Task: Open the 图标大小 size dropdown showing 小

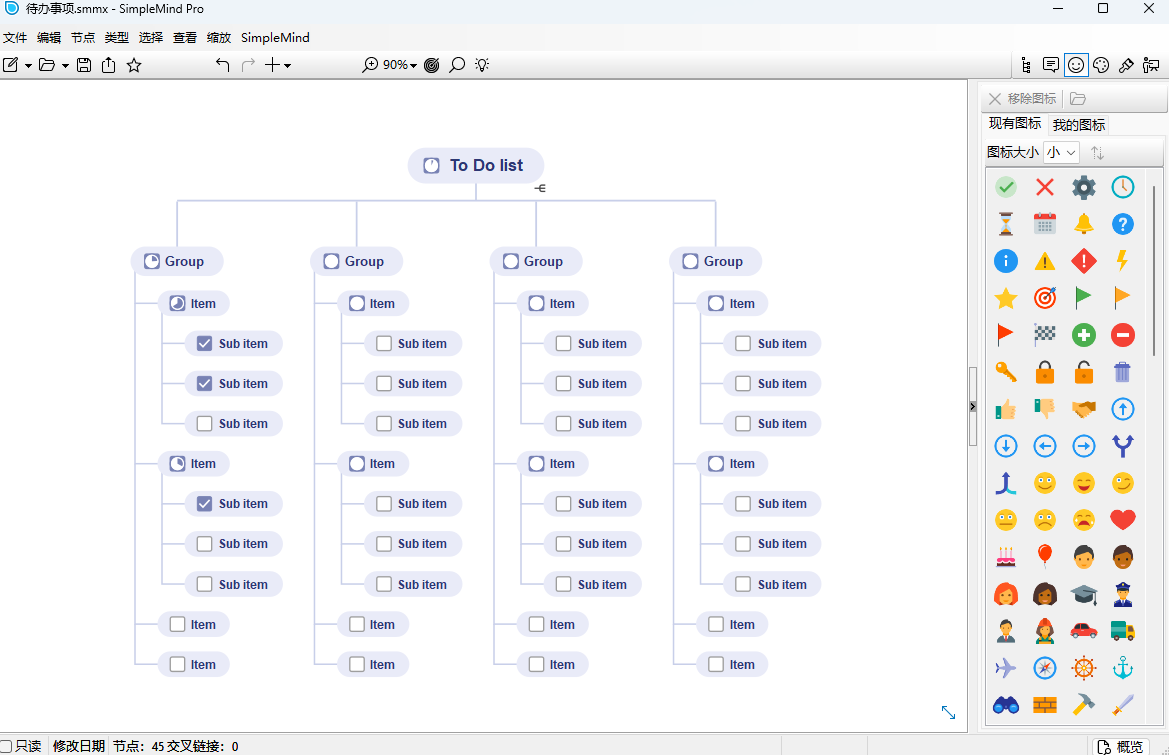Action: click(x=1061, y=152)
